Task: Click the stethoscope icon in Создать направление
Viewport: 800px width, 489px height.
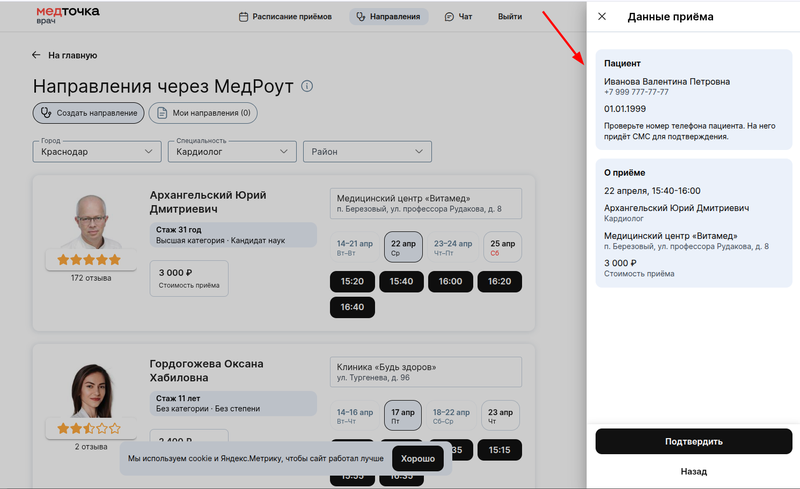Action: [x=46, y=113]
